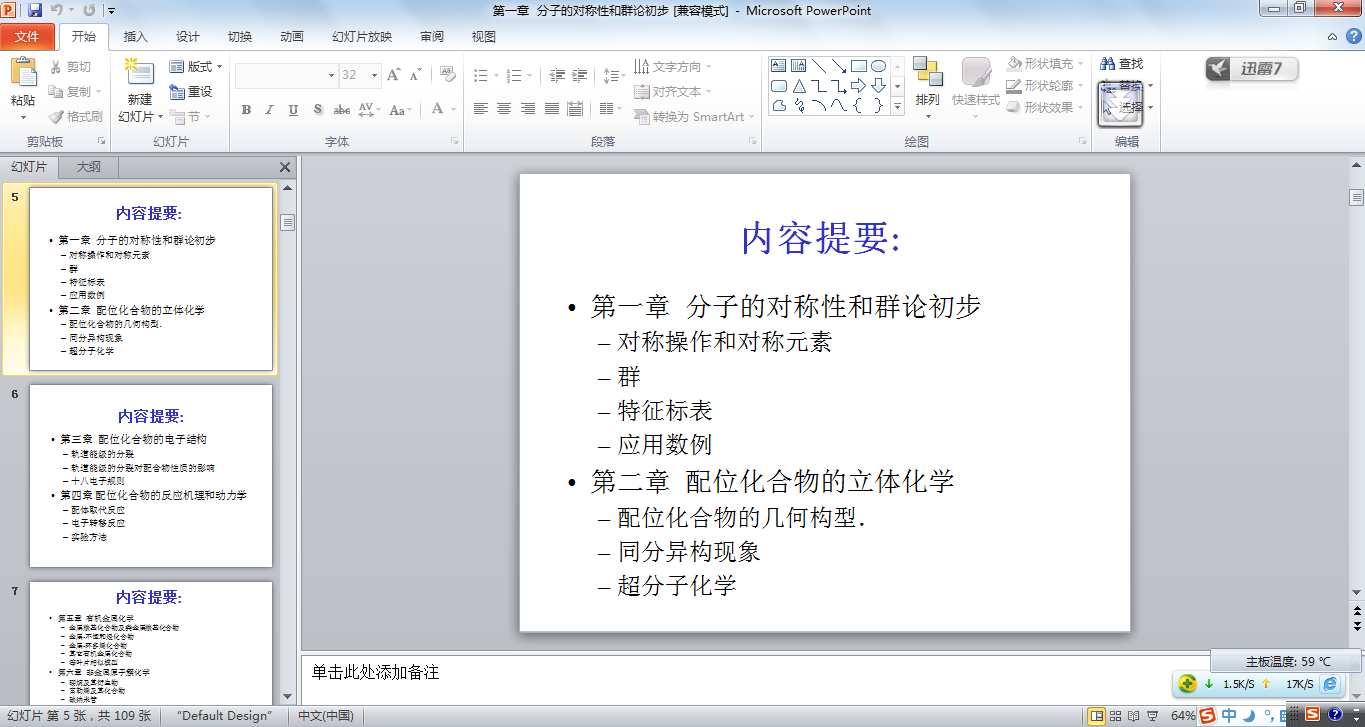Click the Format Painter (格式刷) button
Viewport: 1365px width, 727px height.
click(75, 116)
